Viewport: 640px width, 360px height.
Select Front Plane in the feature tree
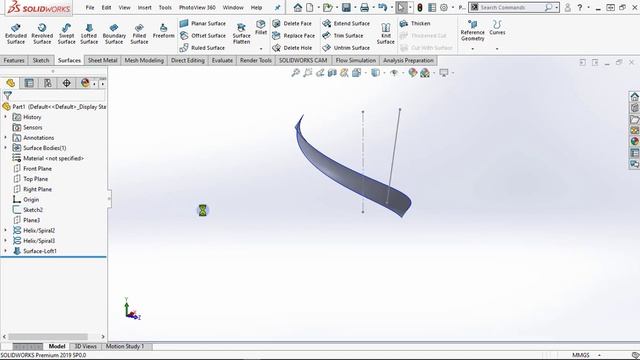coord(37,169)
